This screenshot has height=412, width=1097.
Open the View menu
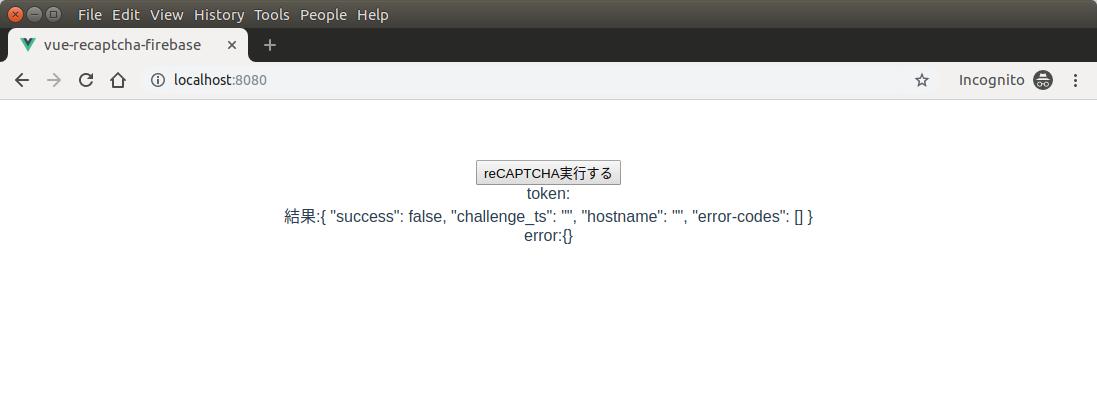(167, 15)
